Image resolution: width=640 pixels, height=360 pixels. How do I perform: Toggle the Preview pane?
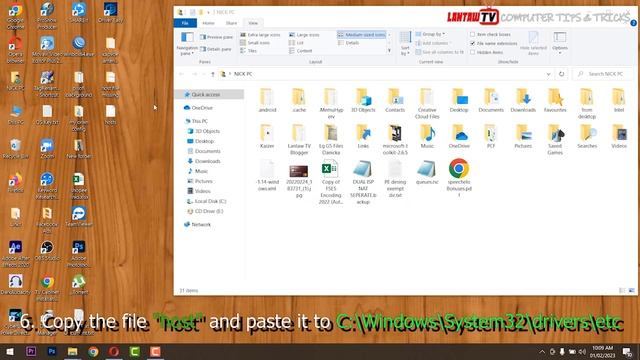click(x=216, y=37)
